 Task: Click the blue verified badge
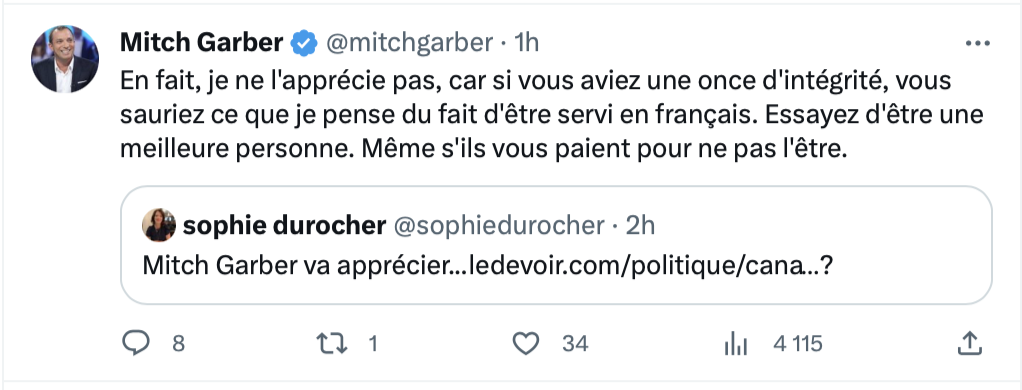coord(304,43)
